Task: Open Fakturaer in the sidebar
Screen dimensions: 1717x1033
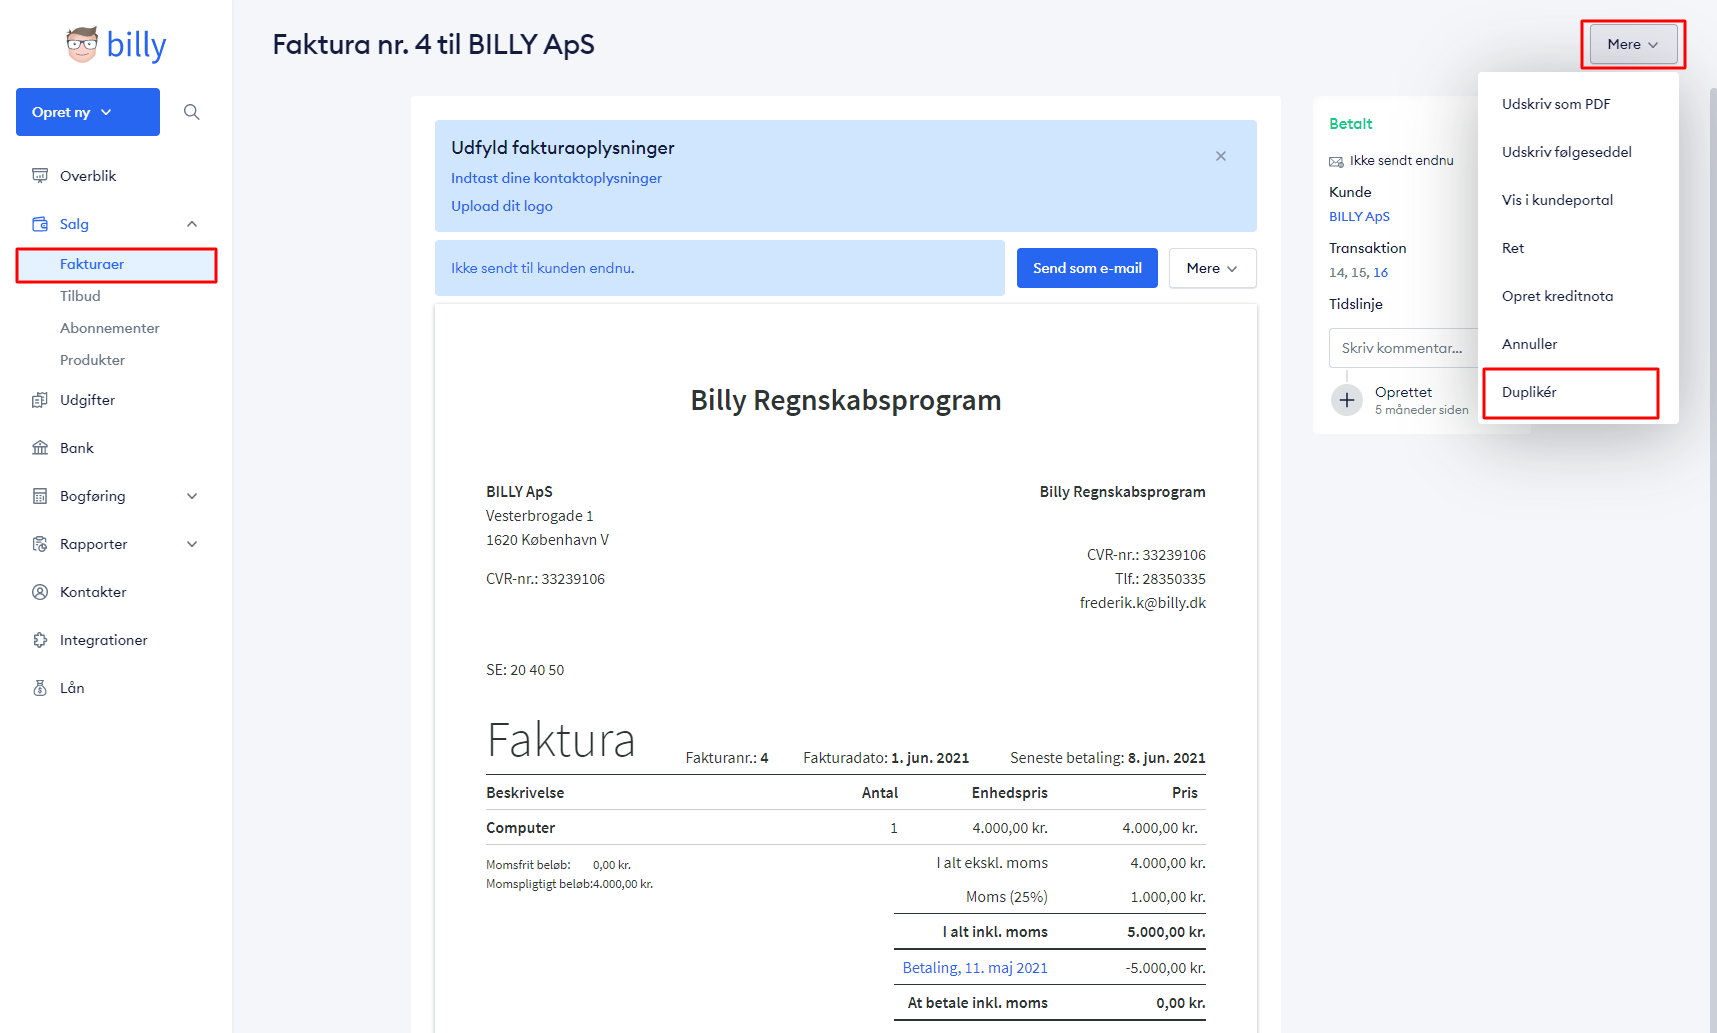Action: pos(116,264)
